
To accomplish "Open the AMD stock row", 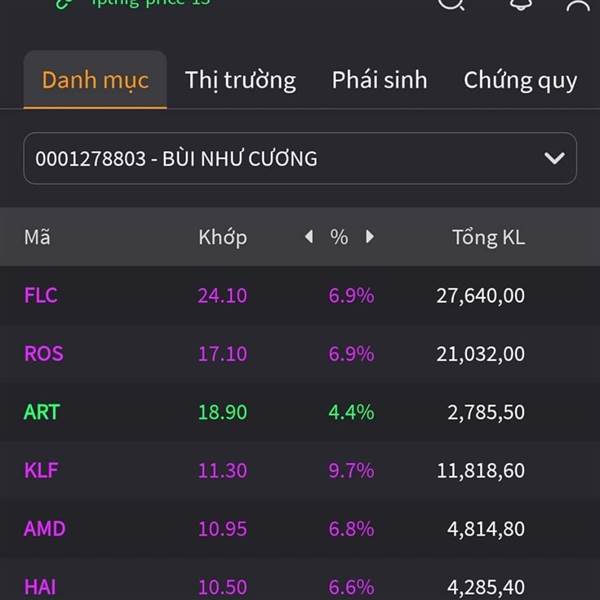I will tap(300, 528).
